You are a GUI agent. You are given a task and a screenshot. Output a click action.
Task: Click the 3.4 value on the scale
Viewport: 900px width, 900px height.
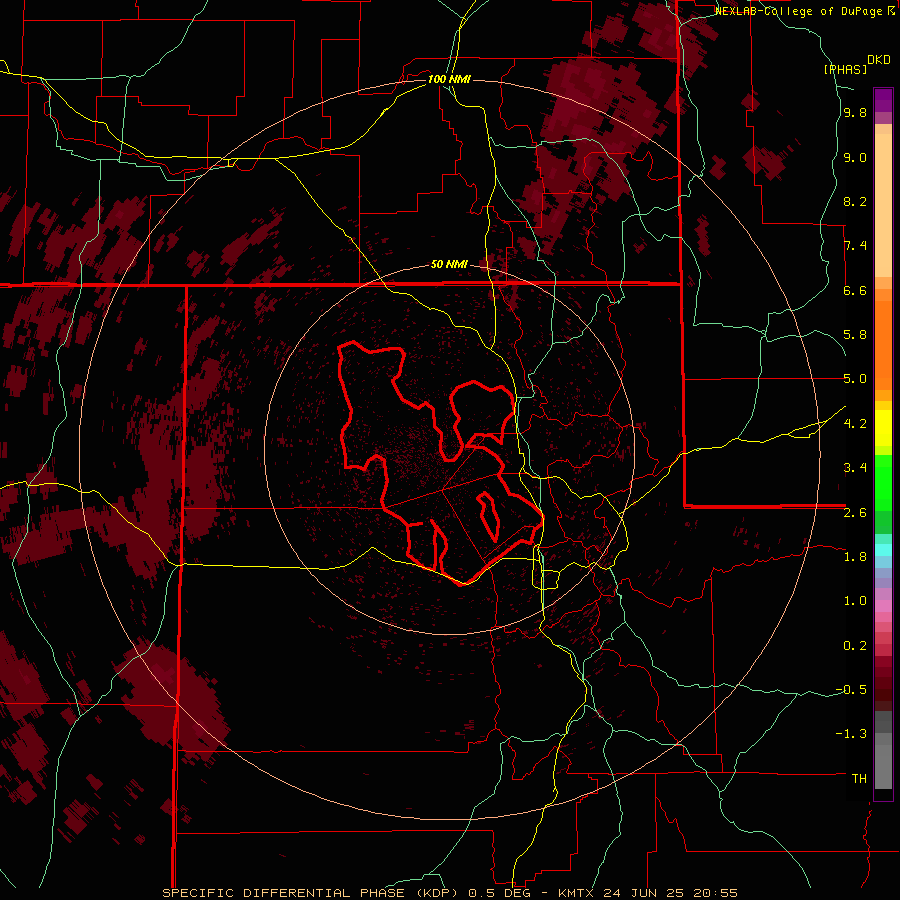click(x=855, y=468)
